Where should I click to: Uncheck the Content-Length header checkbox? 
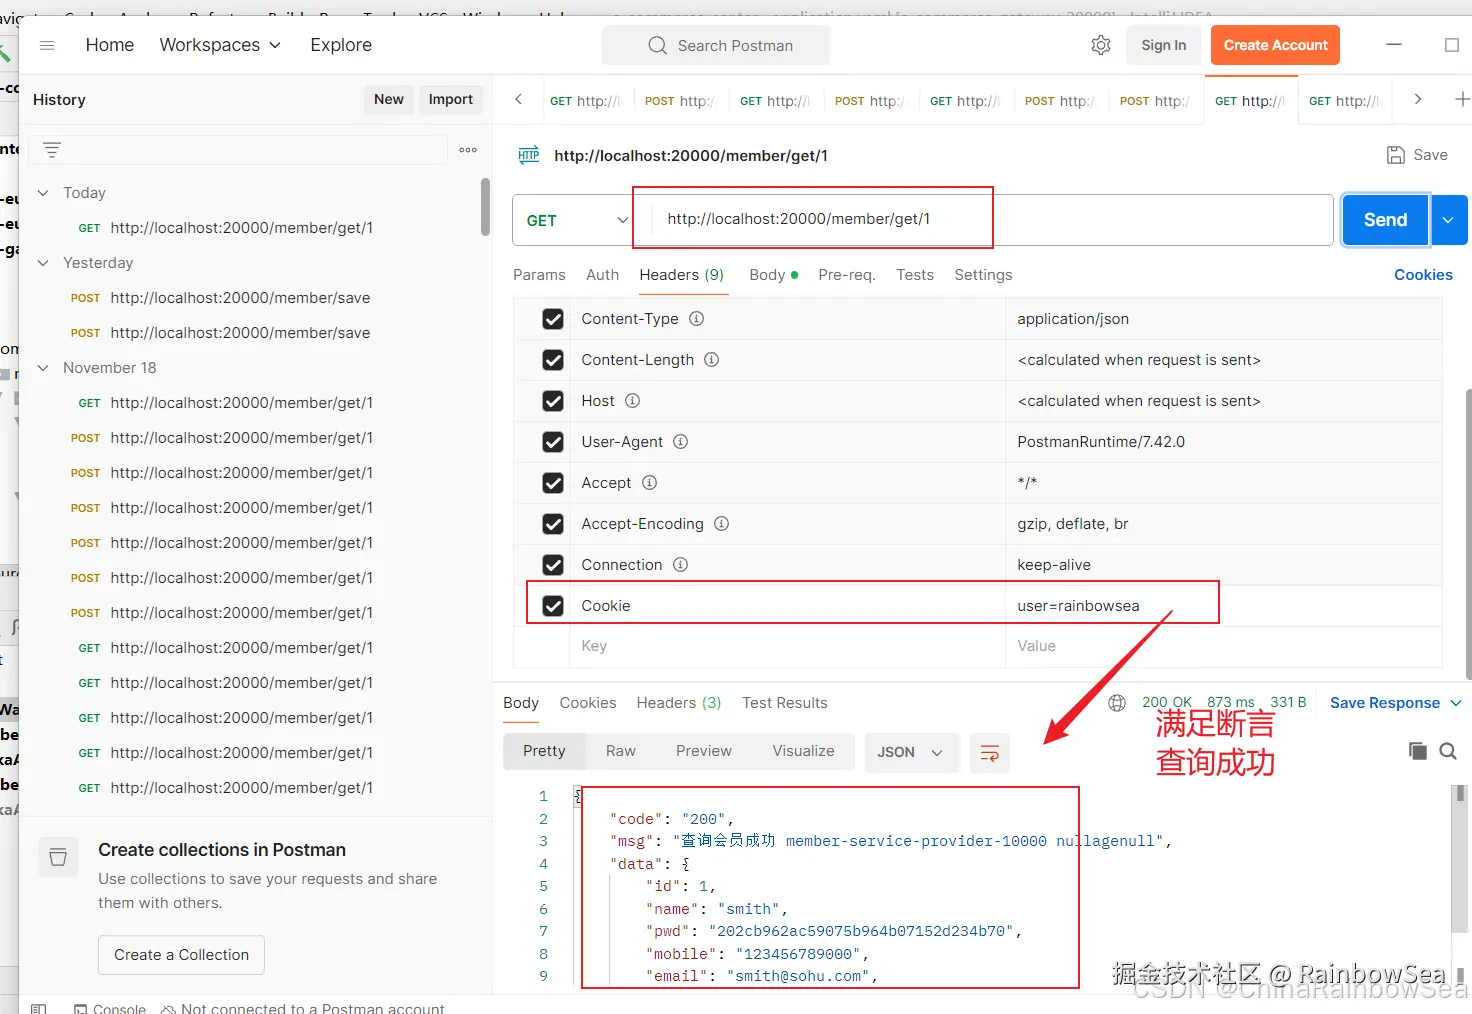553,360
